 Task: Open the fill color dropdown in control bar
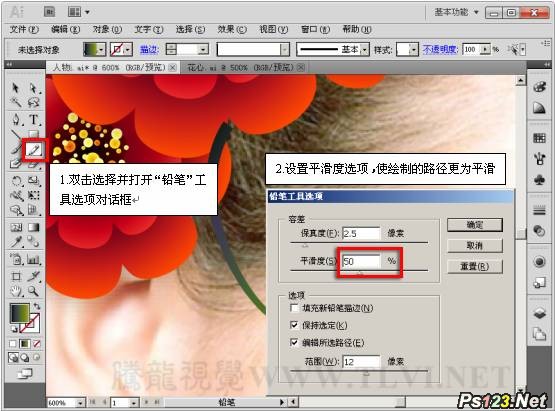[x=102, y=50]
